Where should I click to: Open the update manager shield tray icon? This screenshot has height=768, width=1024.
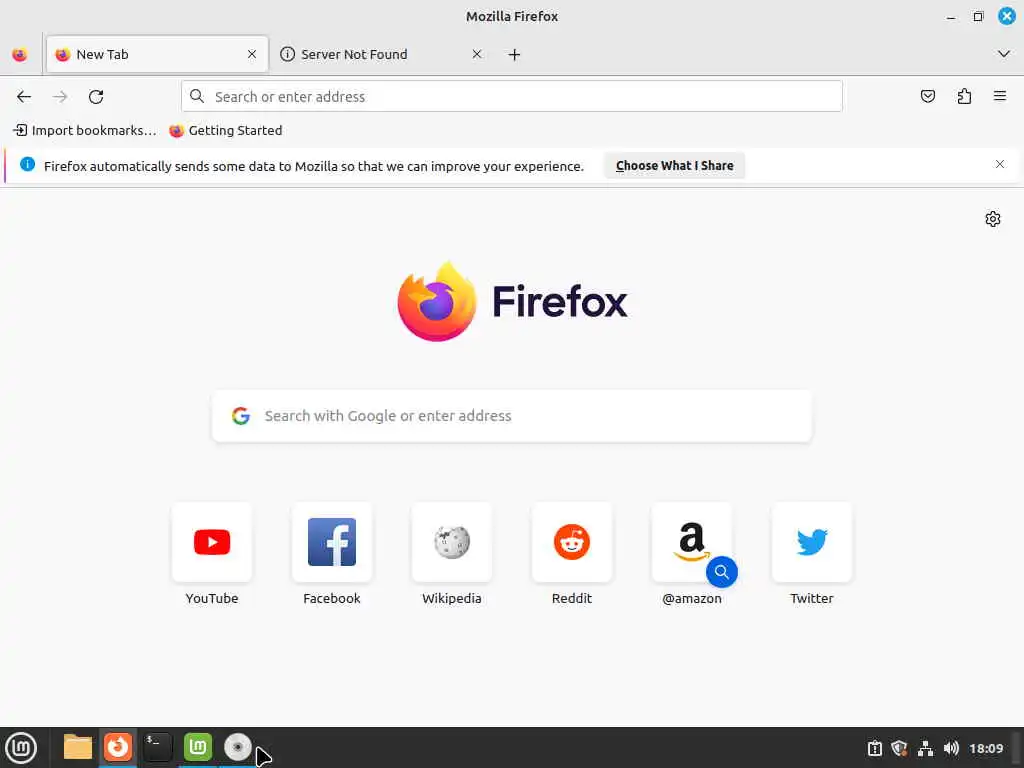(x=899, y=748)
